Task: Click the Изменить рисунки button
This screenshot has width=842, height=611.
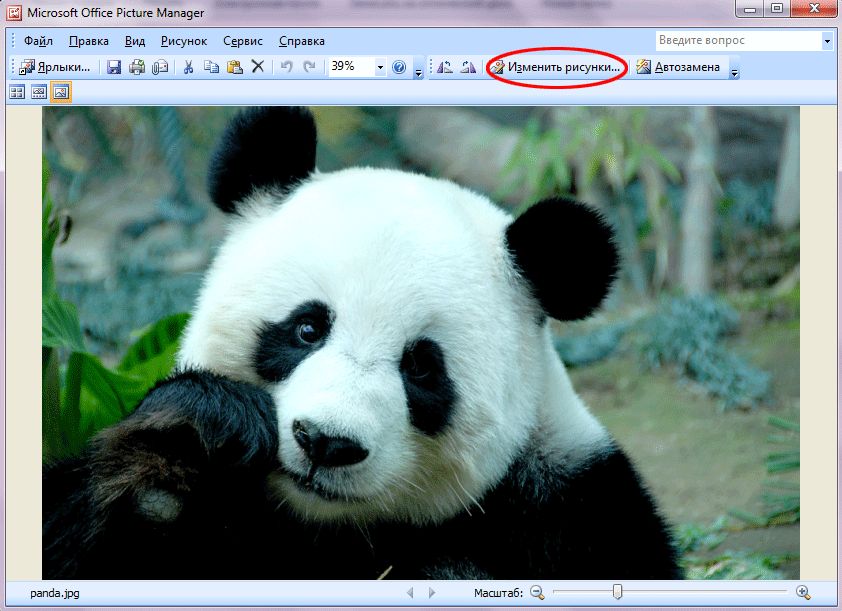Action: tap(555, 67)
